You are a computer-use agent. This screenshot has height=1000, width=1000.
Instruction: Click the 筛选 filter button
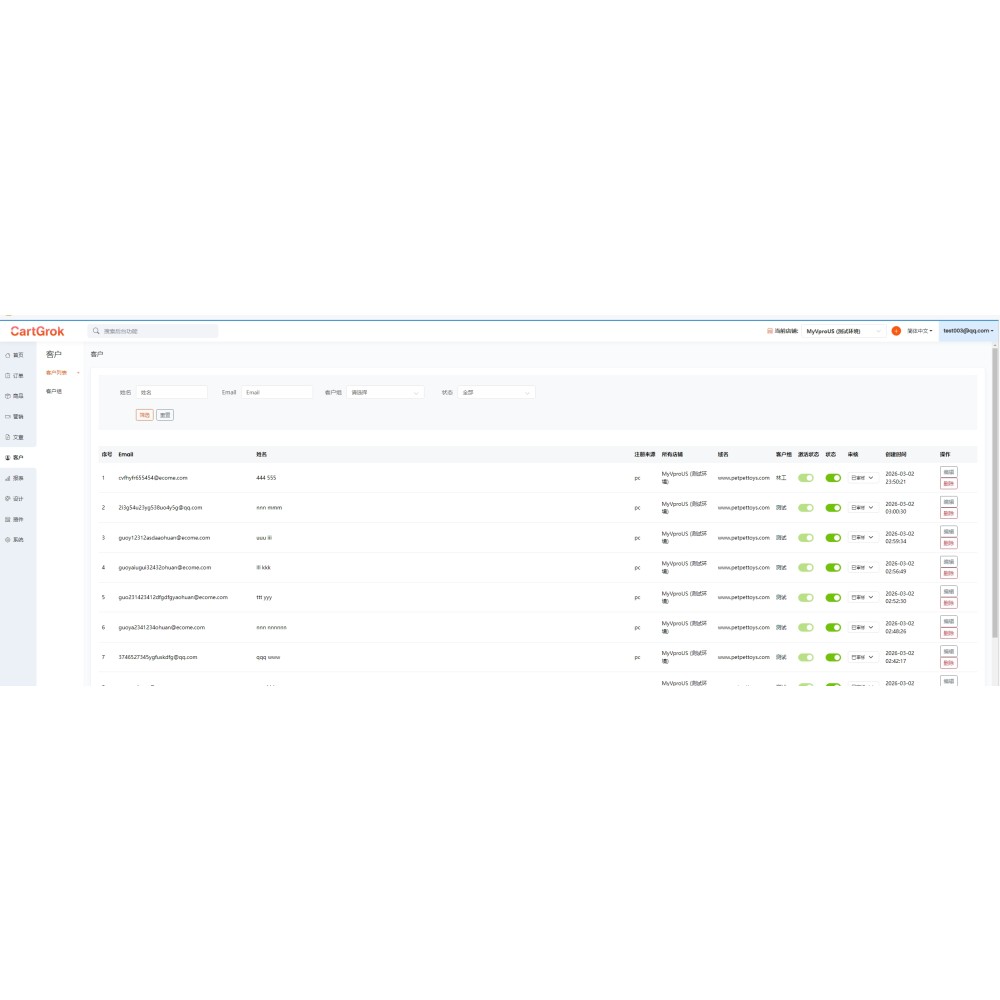click(x=145, y=415)
